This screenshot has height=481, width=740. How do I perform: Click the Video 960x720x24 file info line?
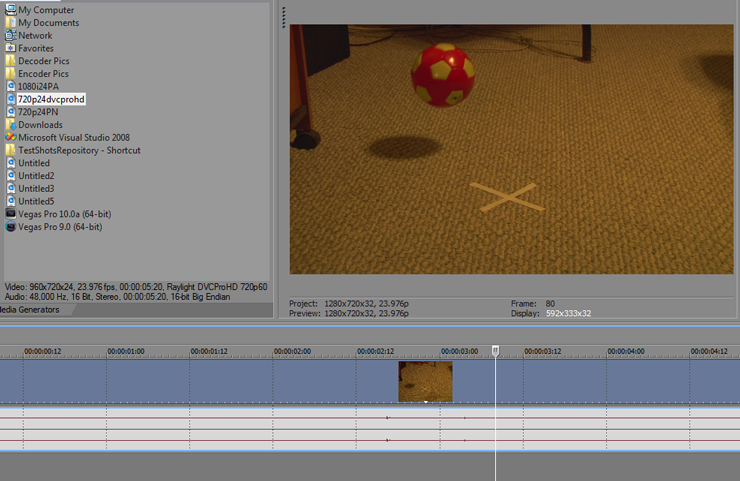pyautogui.click(x=136, y=287)
